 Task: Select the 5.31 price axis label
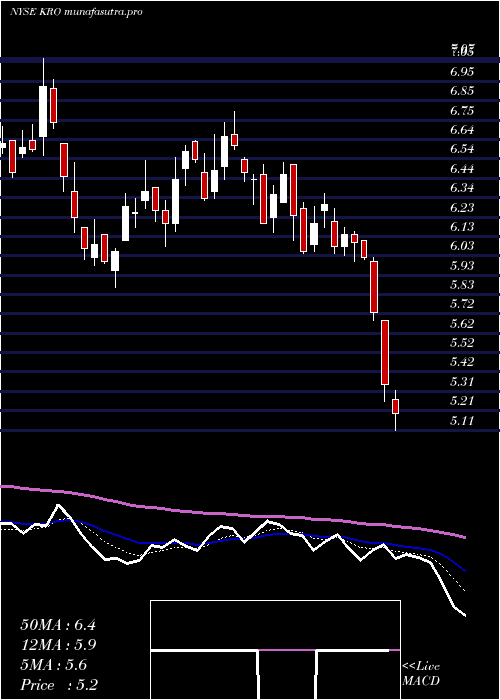pyautogui.click(x=462, y=382)
